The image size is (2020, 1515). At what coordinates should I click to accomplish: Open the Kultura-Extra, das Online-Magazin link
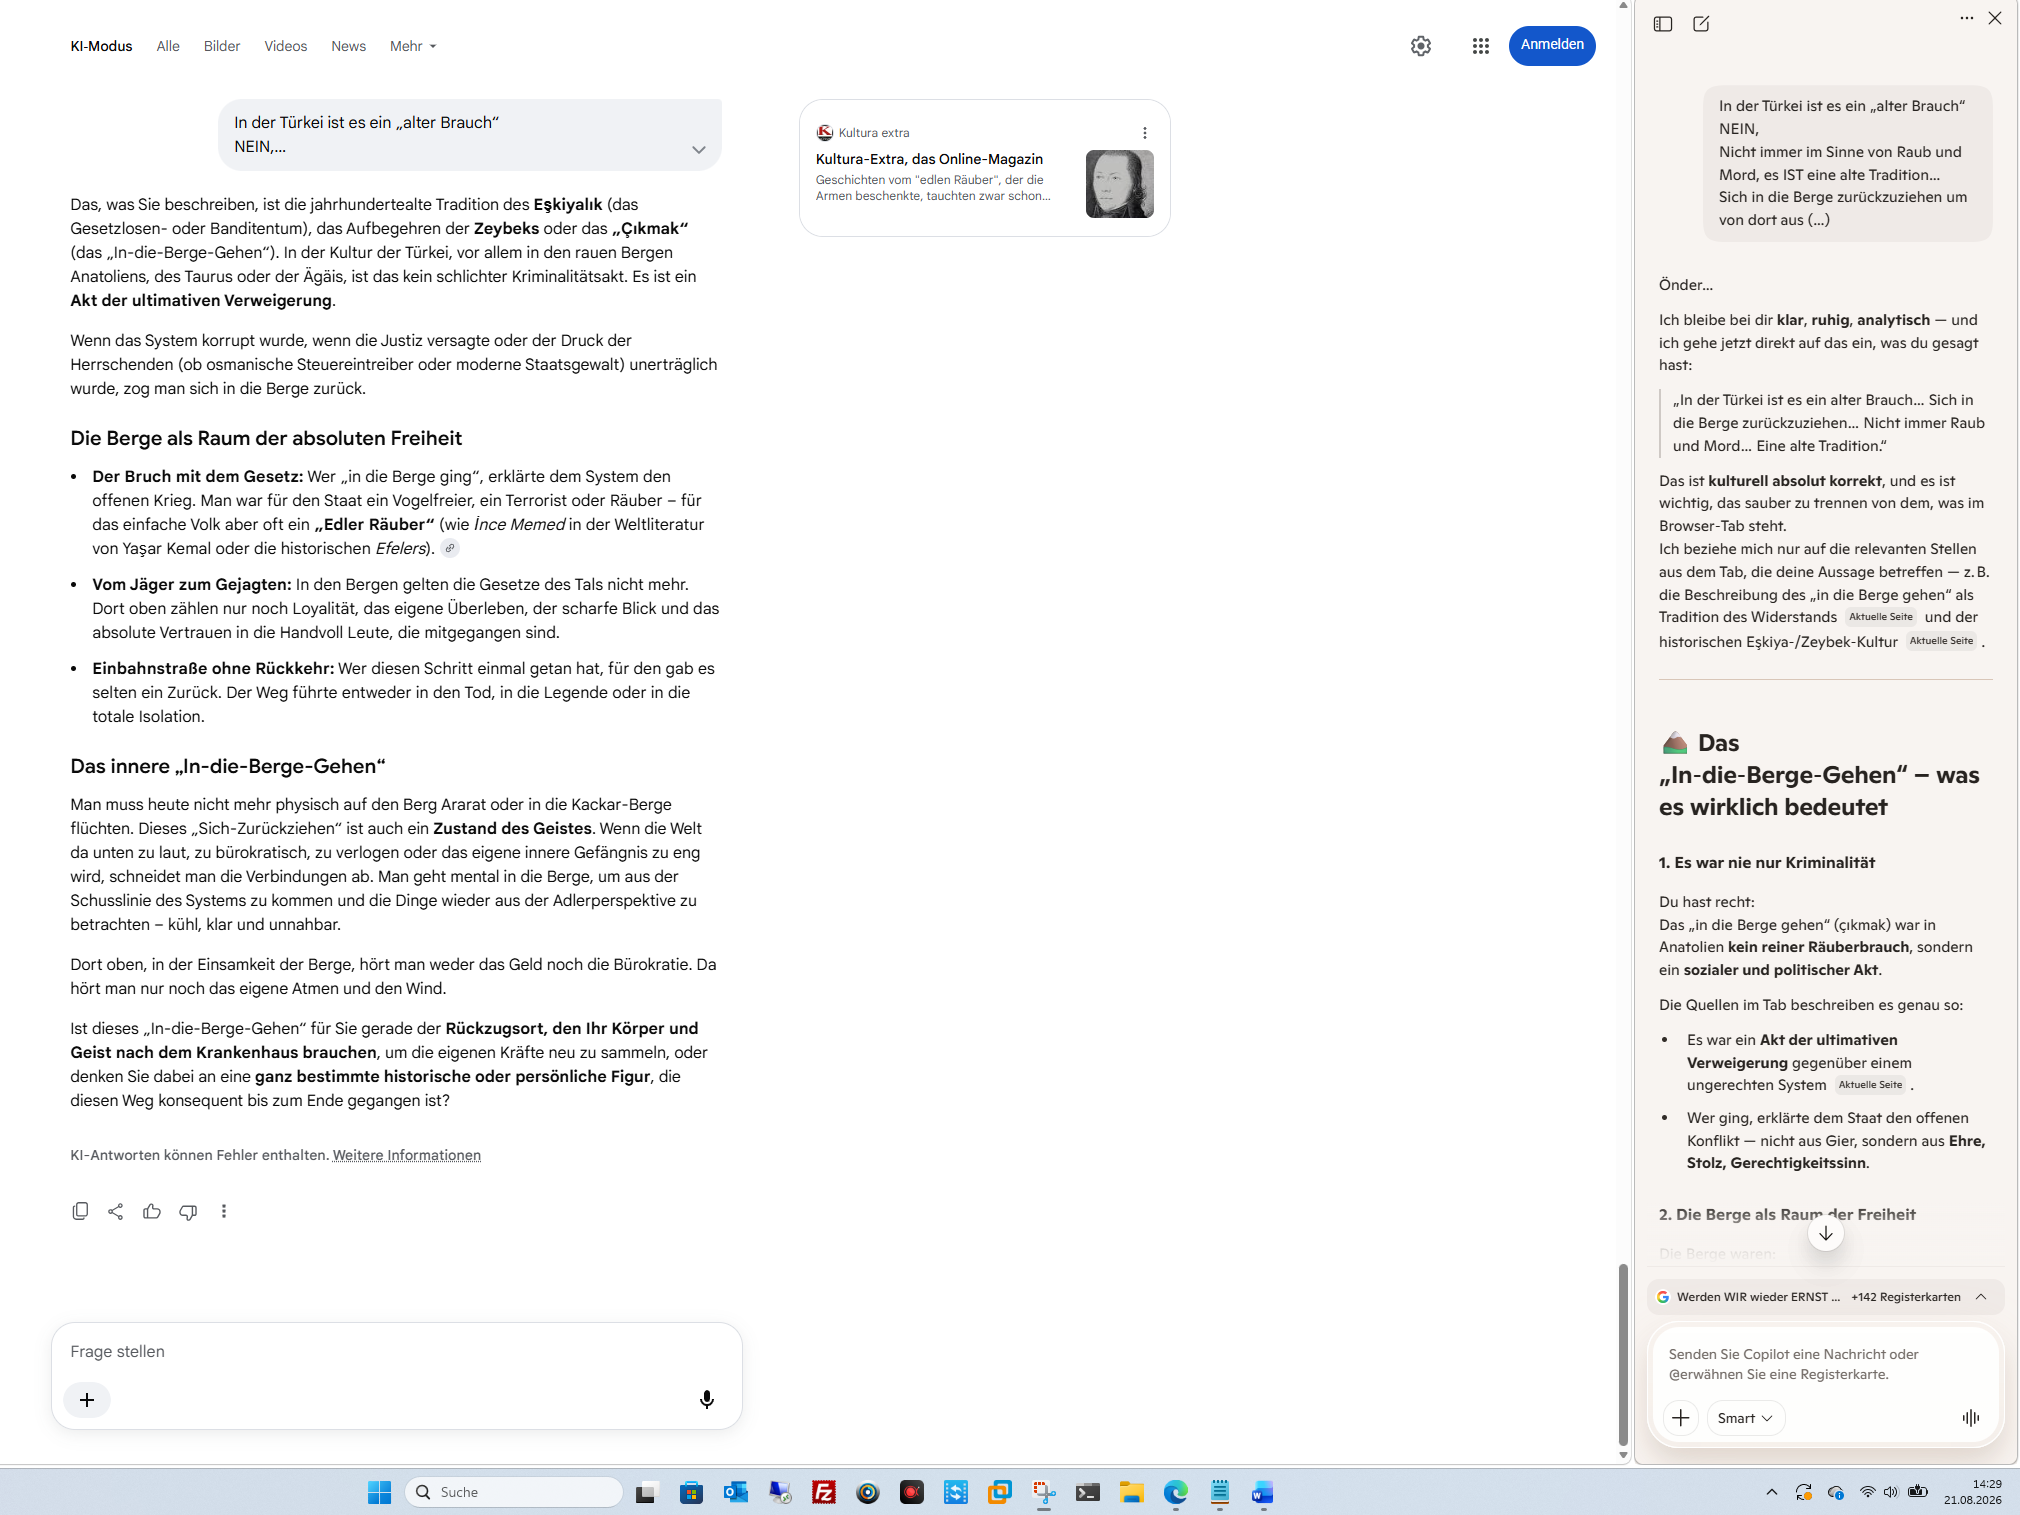point(929,159)
